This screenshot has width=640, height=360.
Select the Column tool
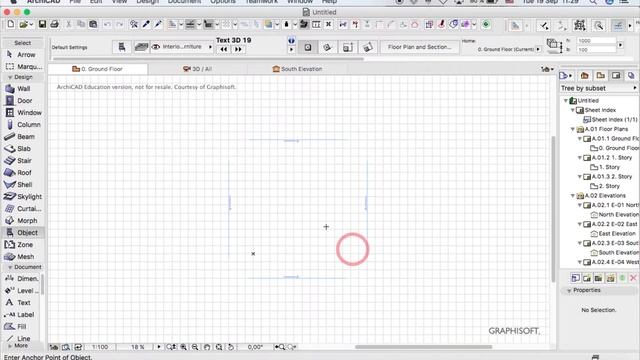23,124
